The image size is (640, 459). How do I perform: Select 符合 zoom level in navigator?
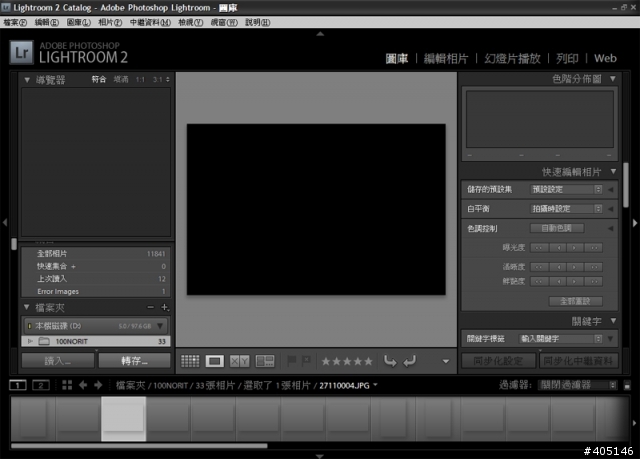(x=99, y=80)
